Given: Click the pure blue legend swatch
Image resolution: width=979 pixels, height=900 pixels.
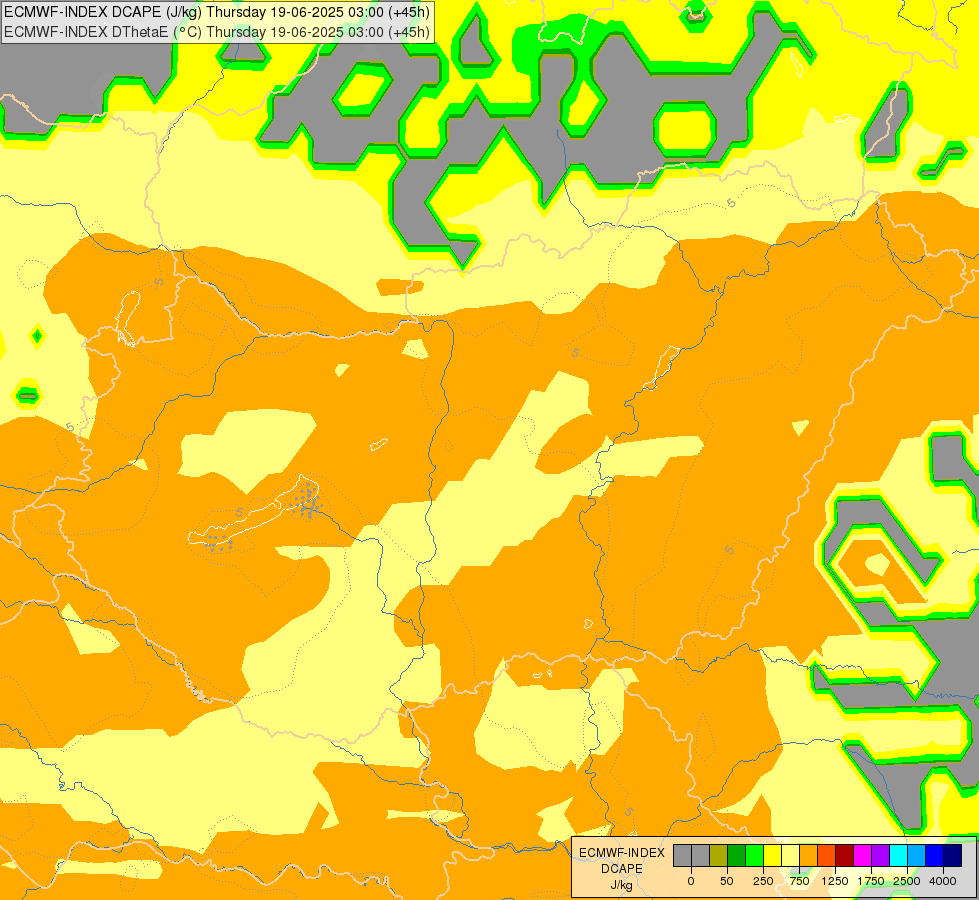Looking at the screenshot, I should (935, 856).
